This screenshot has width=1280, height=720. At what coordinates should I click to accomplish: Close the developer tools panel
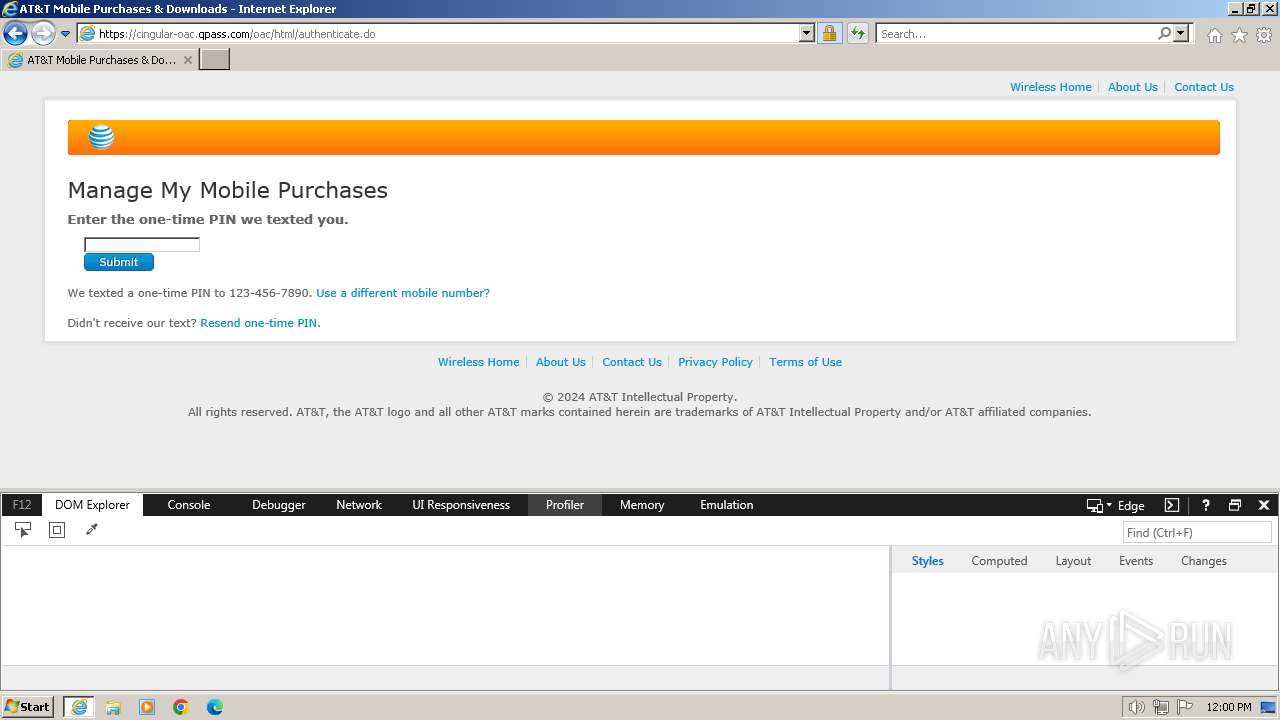[x=1264, y=505]
